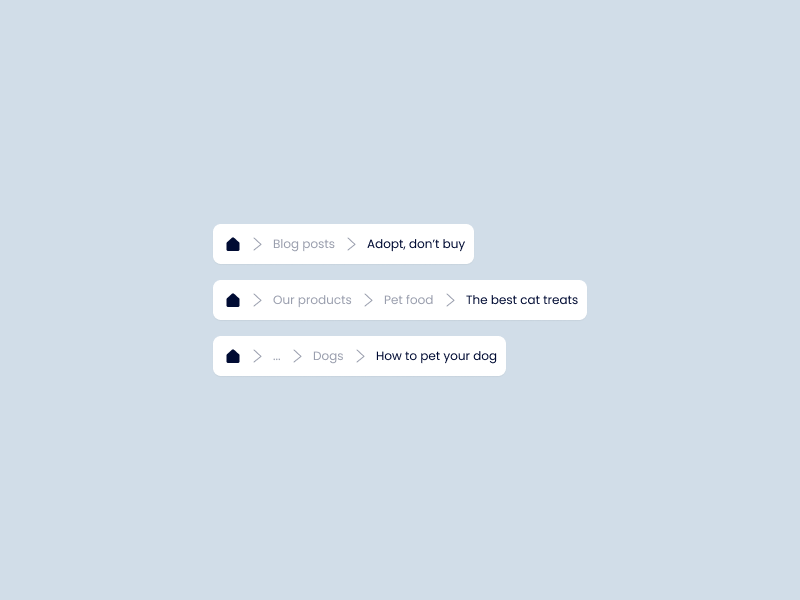Open the Dogs breadcrumb link
The width and height of the screenshot is (800, 600).
point(328,356)
